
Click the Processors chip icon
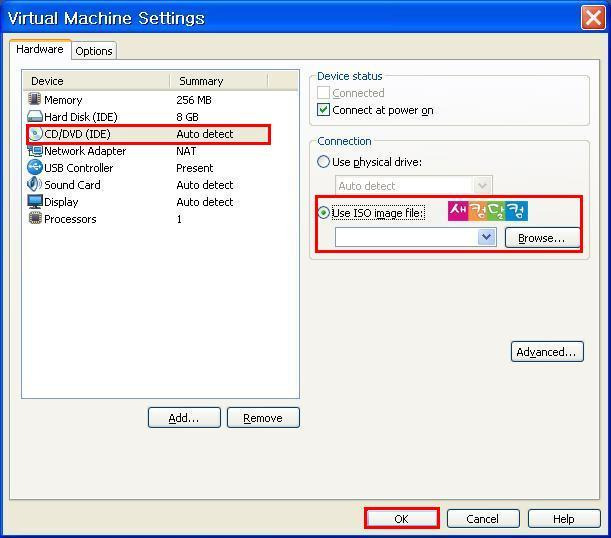click(35, 218)
